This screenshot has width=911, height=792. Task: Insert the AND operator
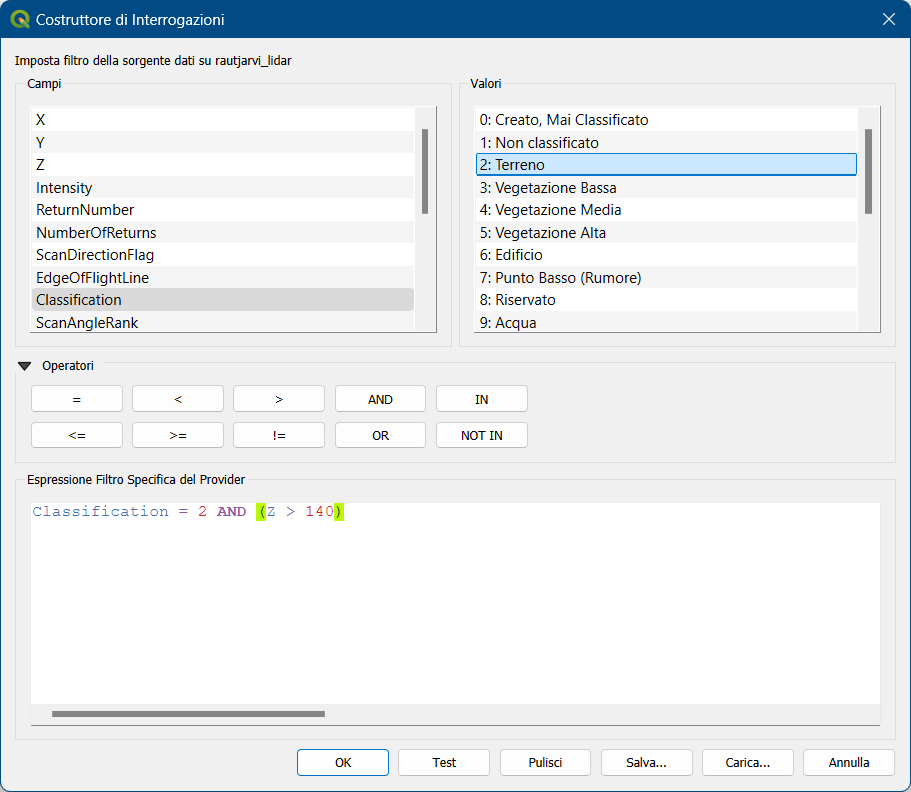coord(381,399)
